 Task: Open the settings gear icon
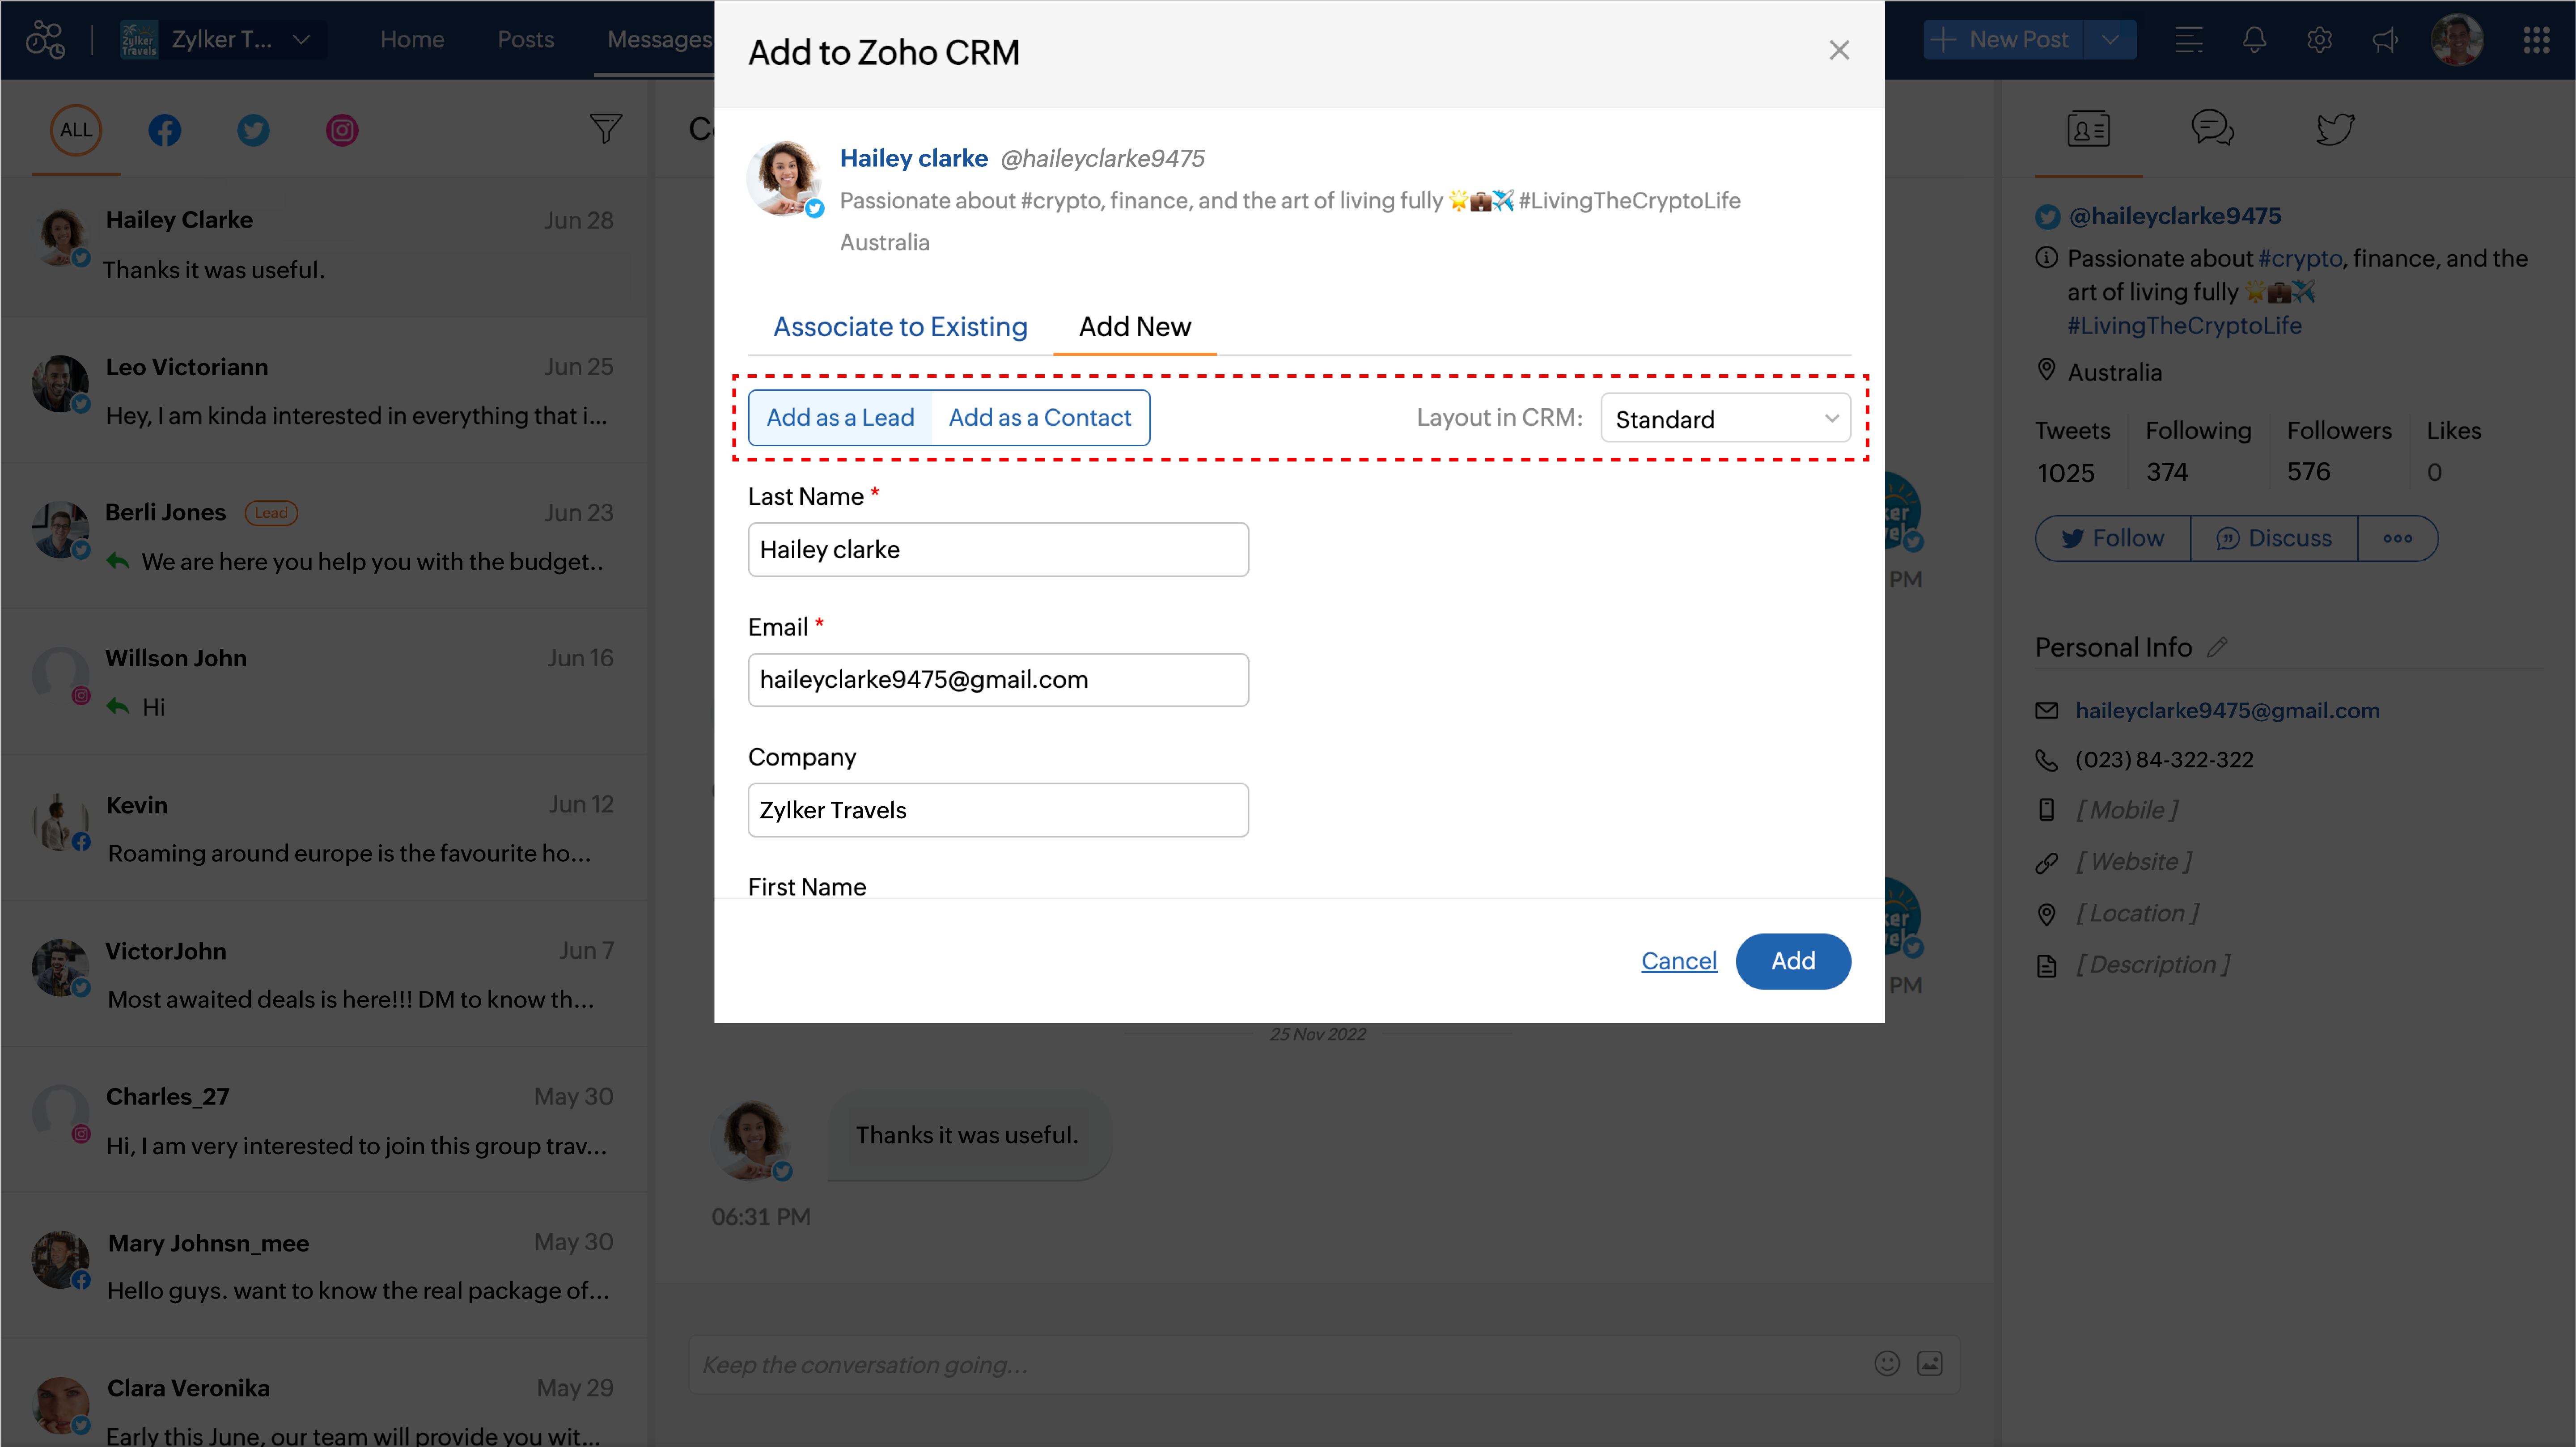(2319, 40)
